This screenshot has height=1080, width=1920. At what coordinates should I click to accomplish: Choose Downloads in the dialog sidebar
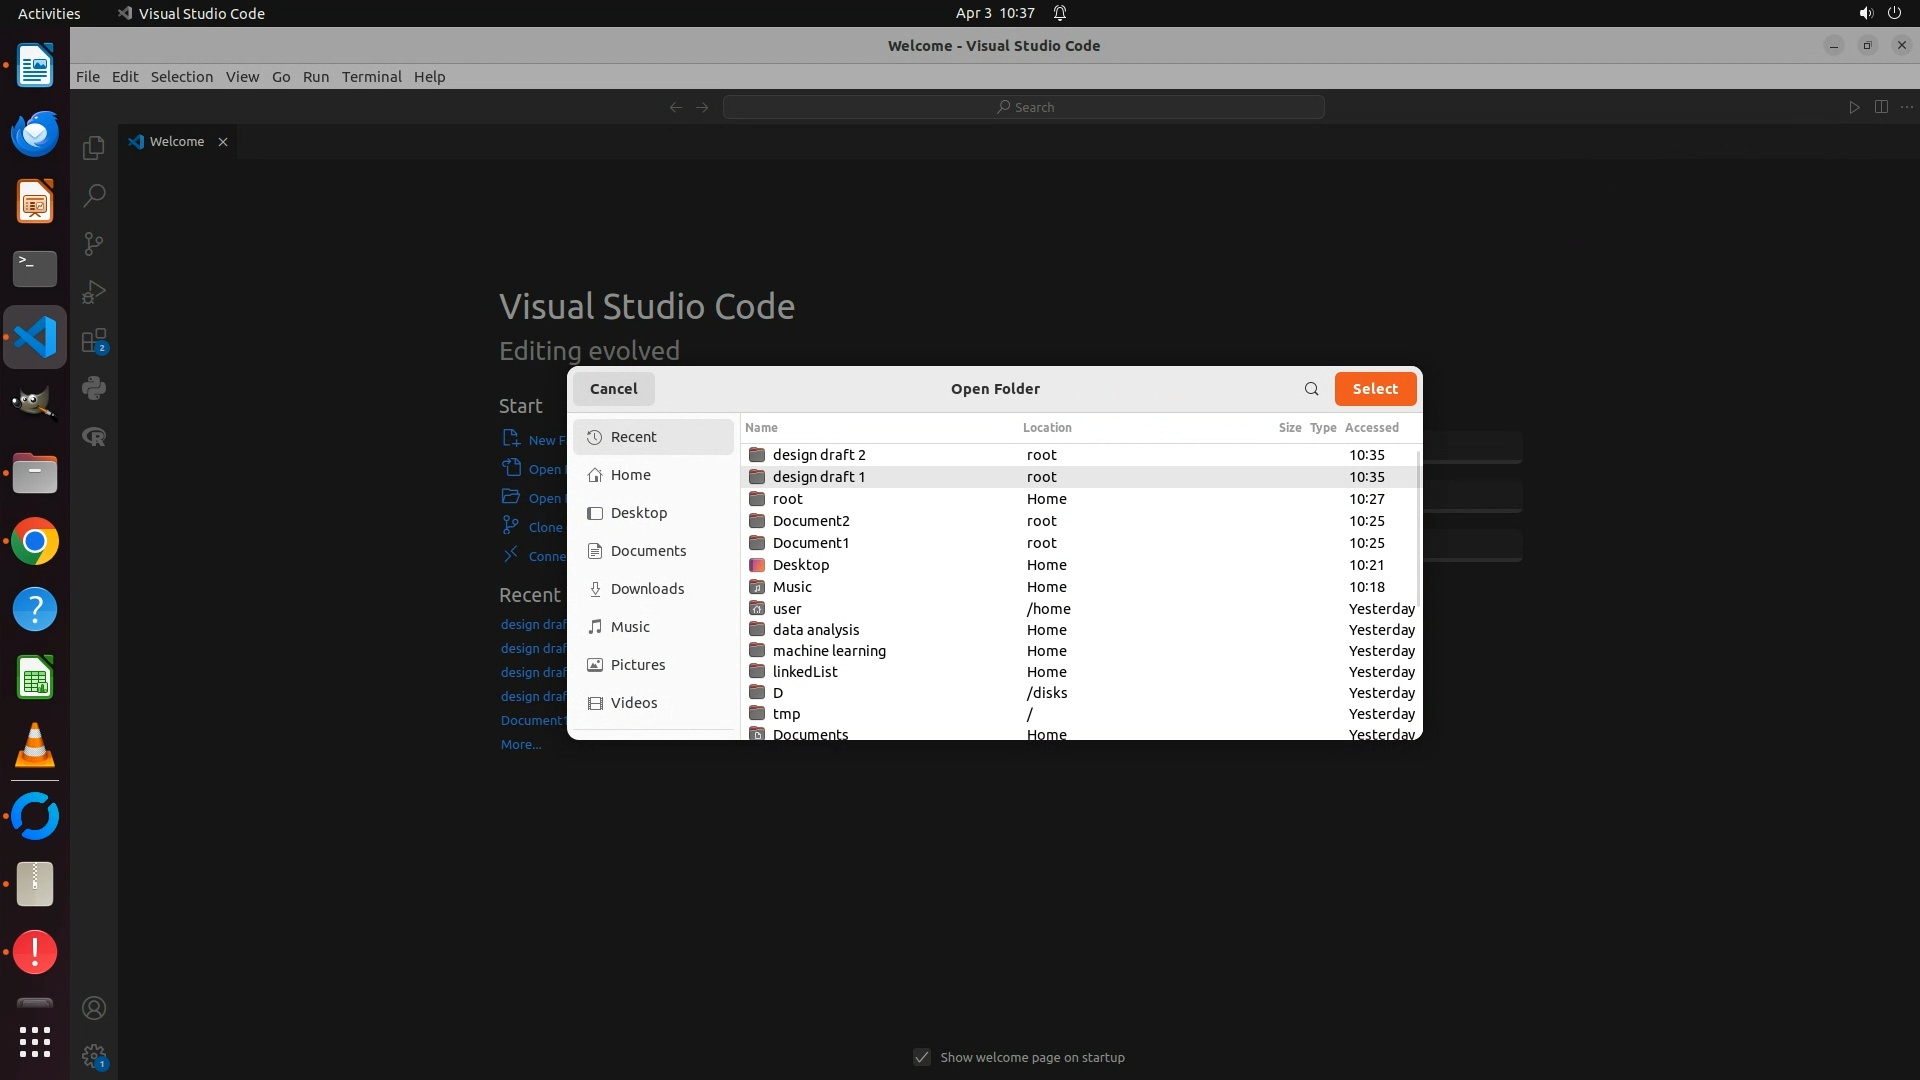pos(647,589)
